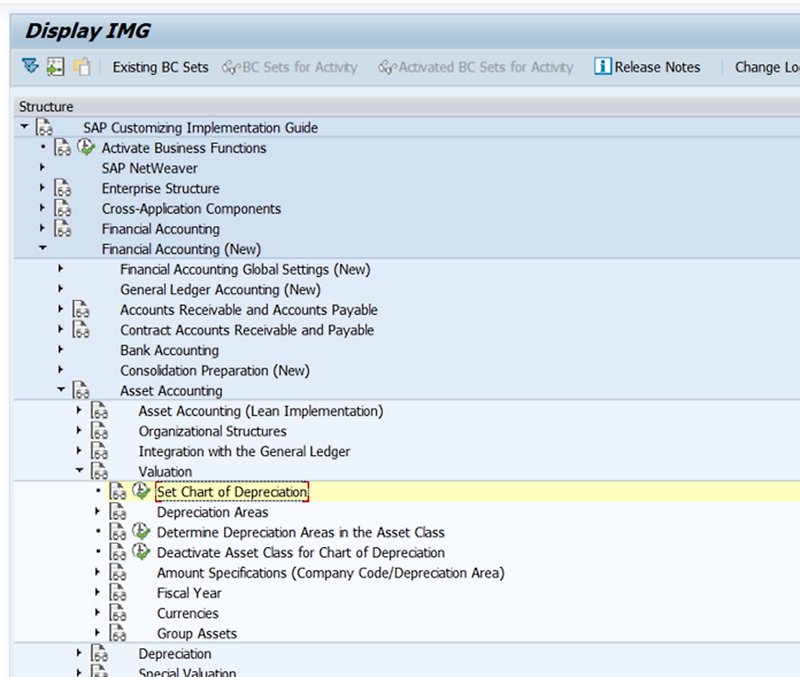
Task: Collapse the Asset Accounting node
Action: coord(61,389)
